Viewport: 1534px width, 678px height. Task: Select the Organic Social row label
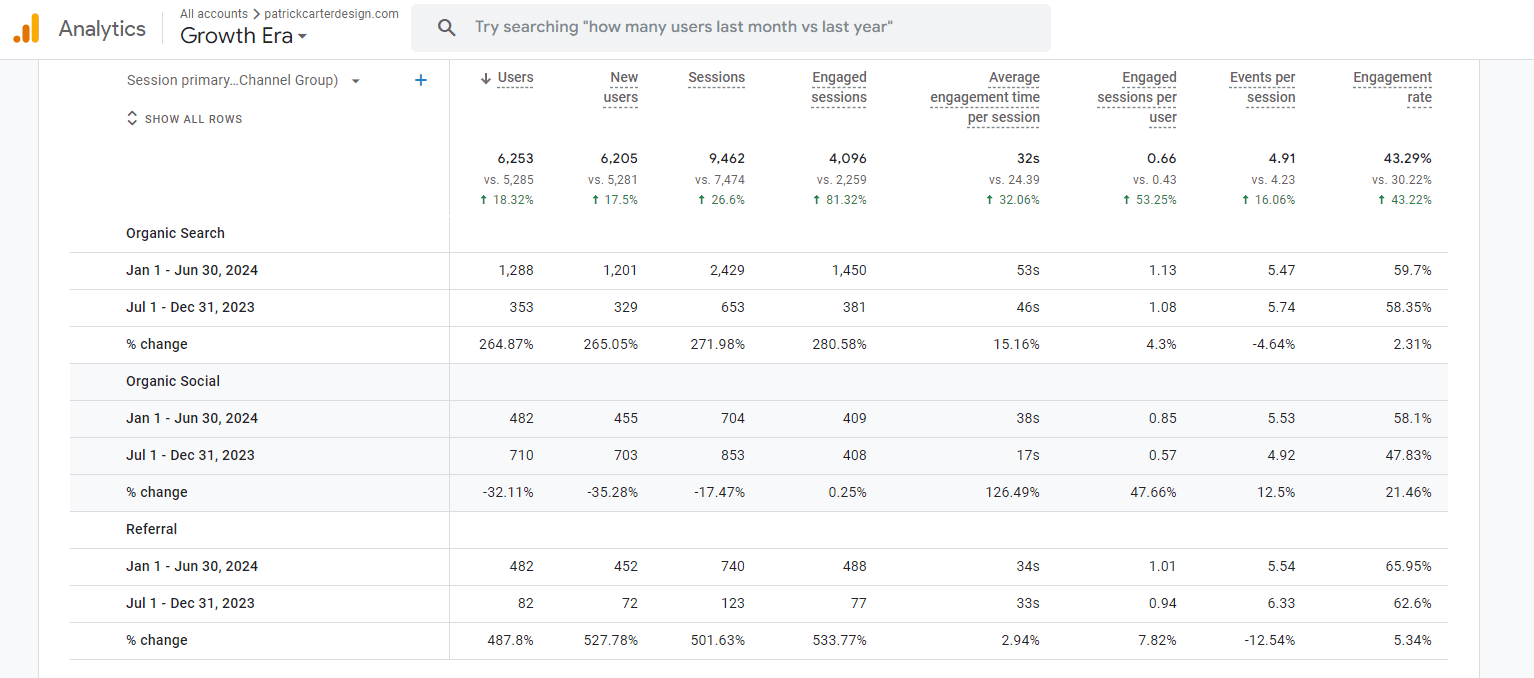(173, 381)
